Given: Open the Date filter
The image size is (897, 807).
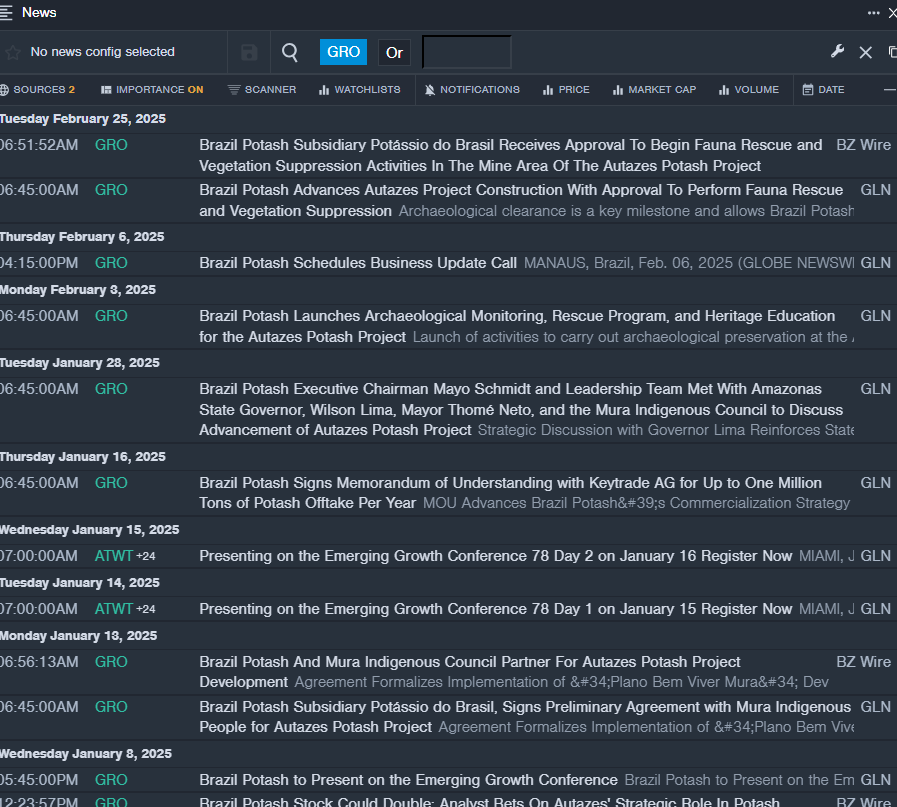Looking at the screenshot, I should 823,90.
